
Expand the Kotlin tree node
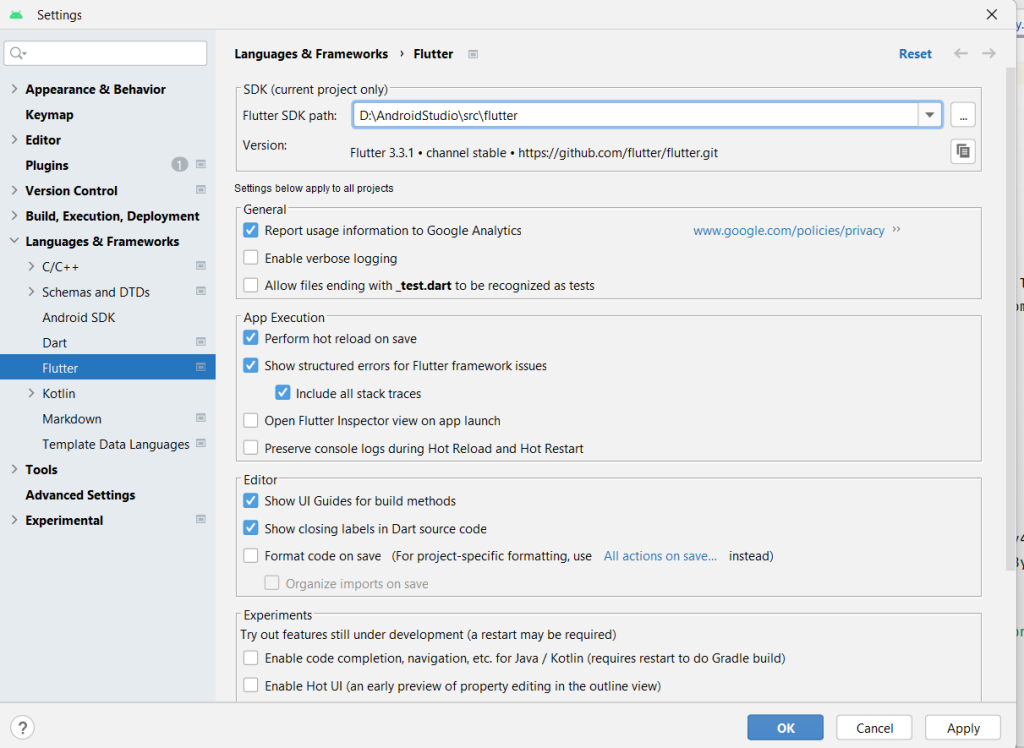31,394
